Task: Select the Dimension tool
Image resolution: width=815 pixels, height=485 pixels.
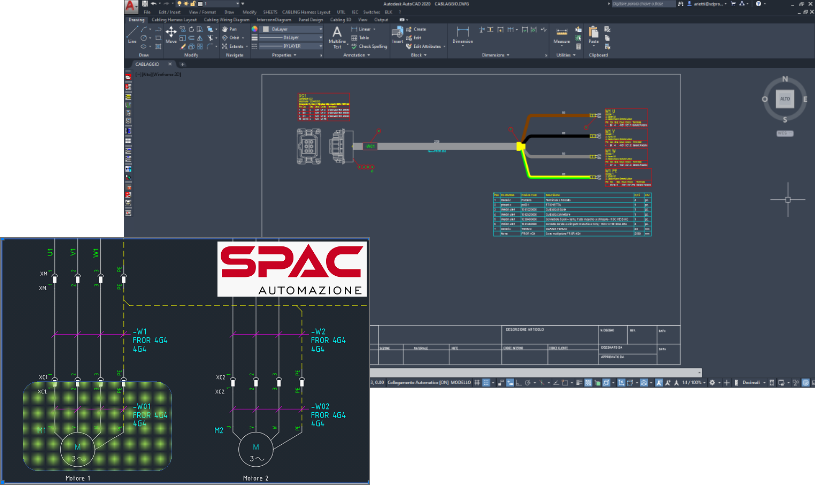Action: tap(463, 35)
